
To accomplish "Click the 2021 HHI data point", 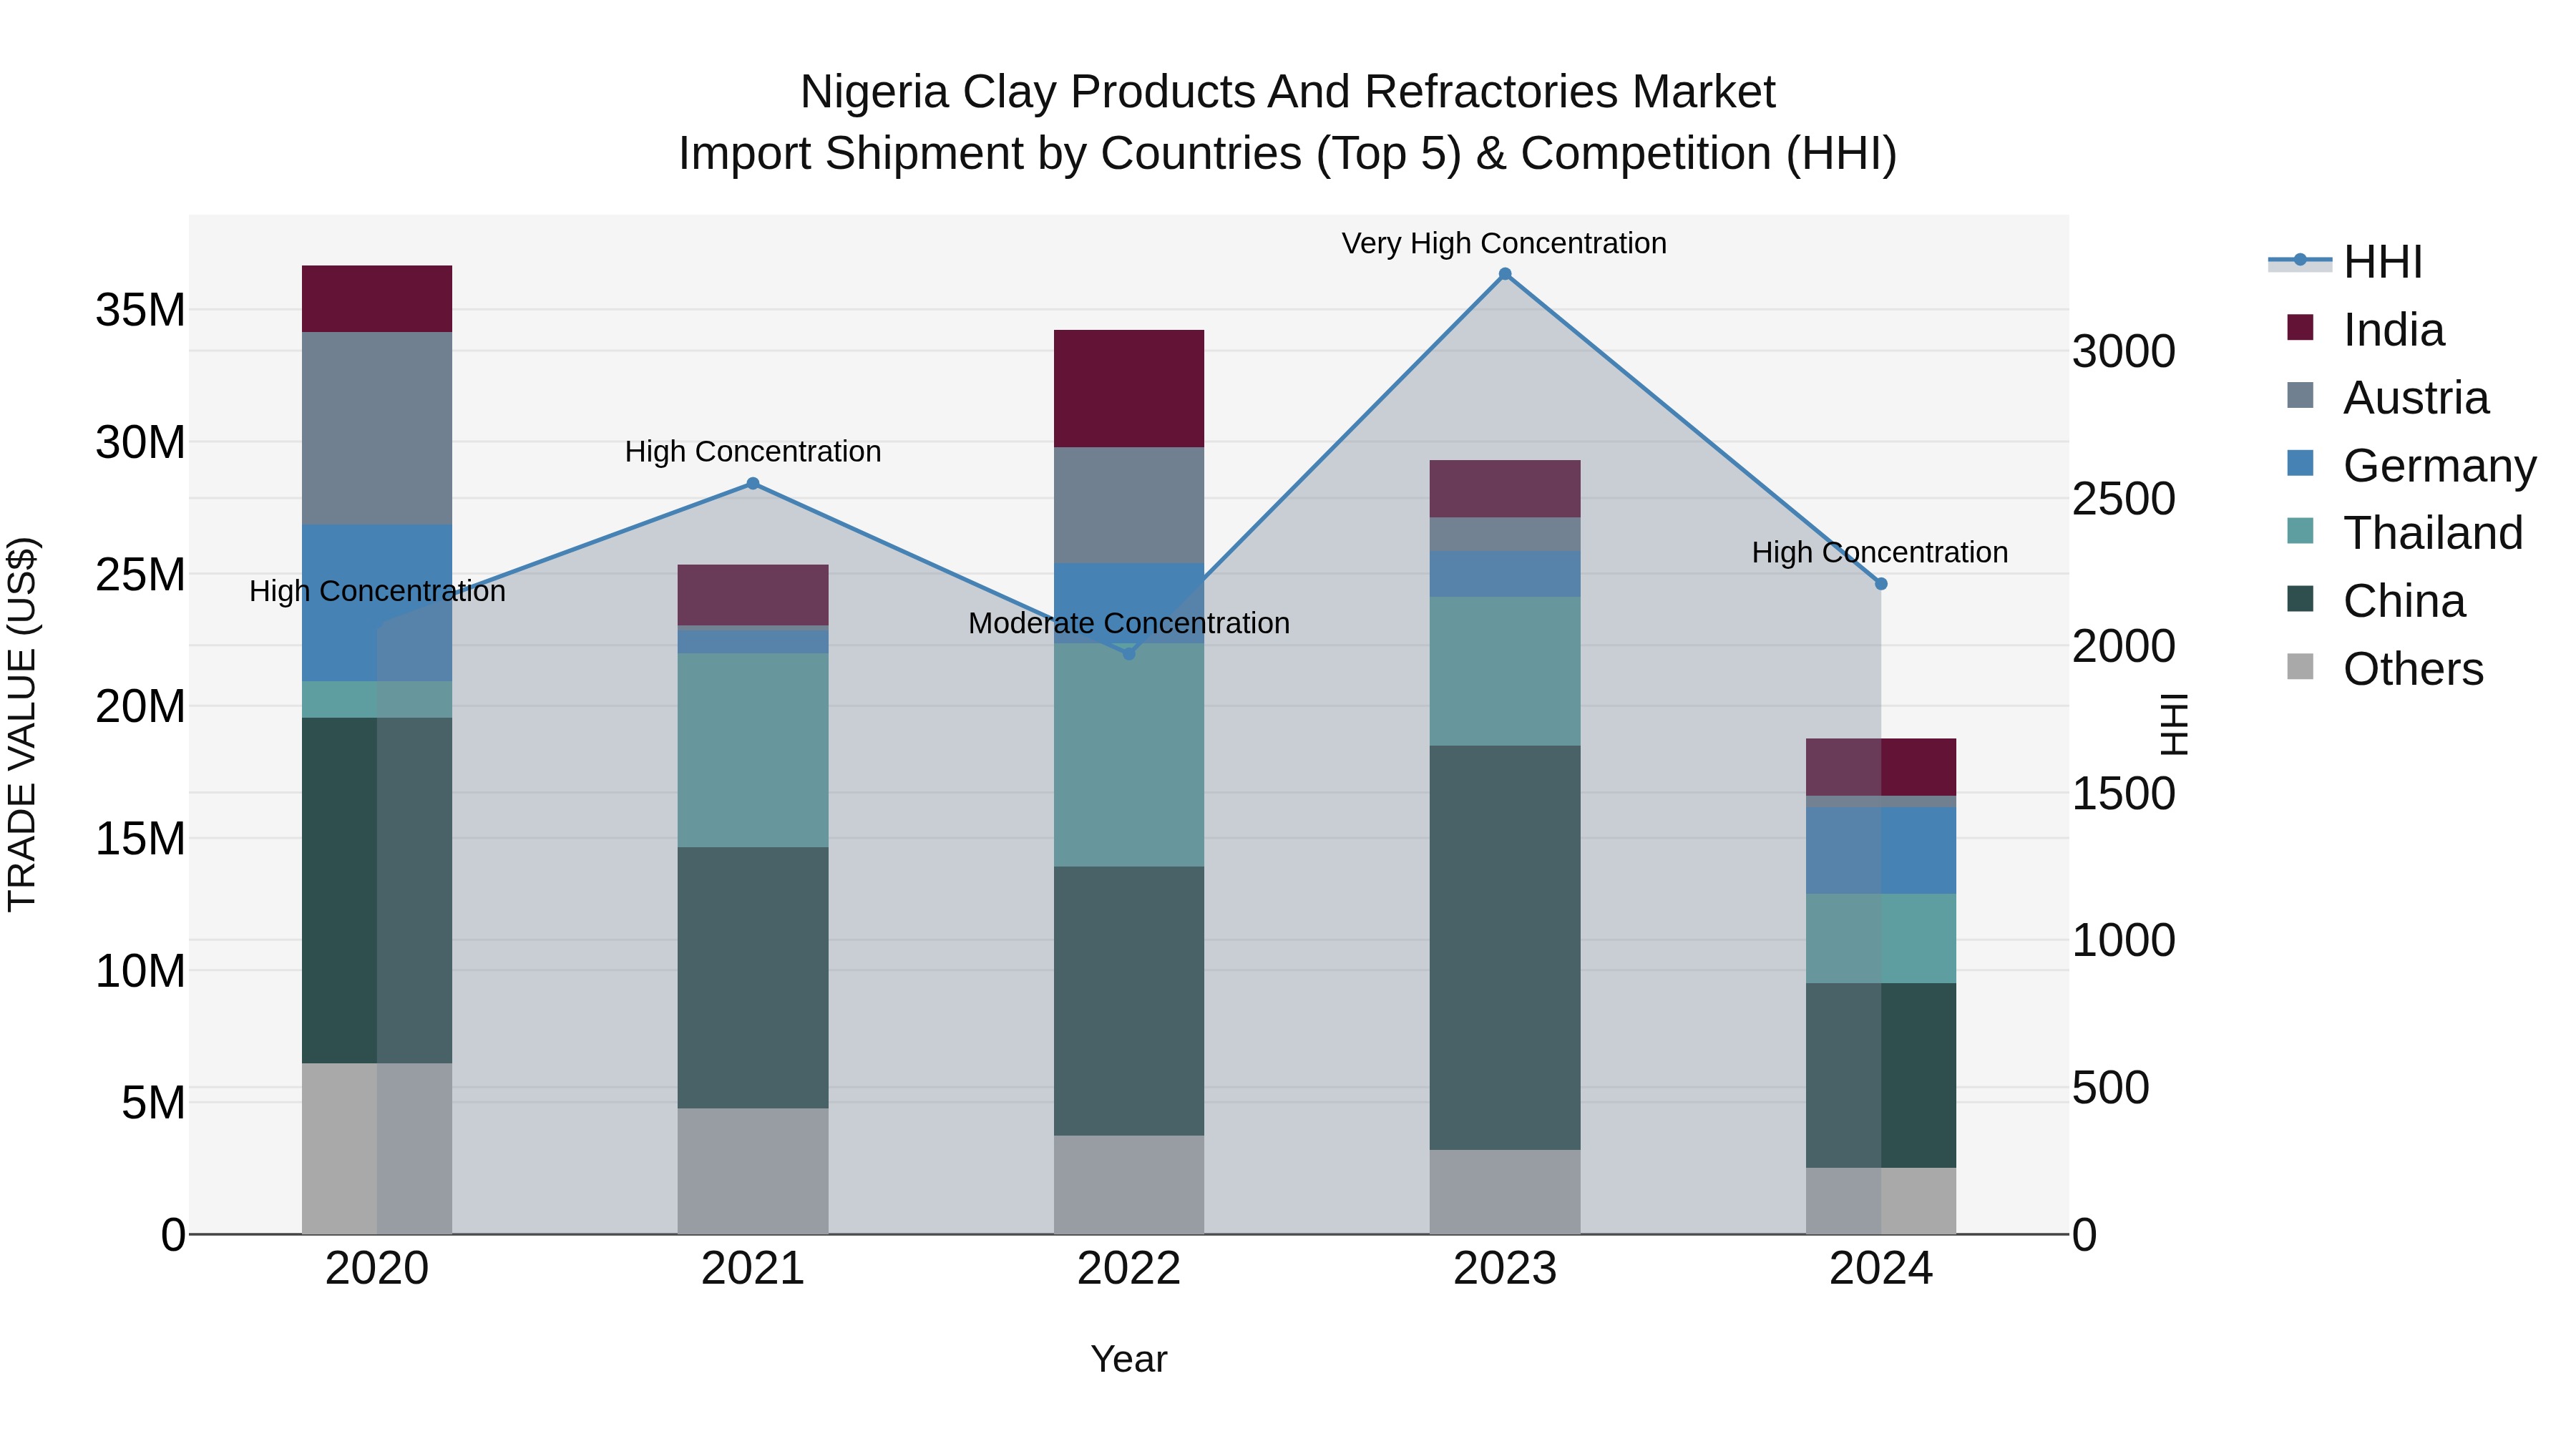I will 753,484.
